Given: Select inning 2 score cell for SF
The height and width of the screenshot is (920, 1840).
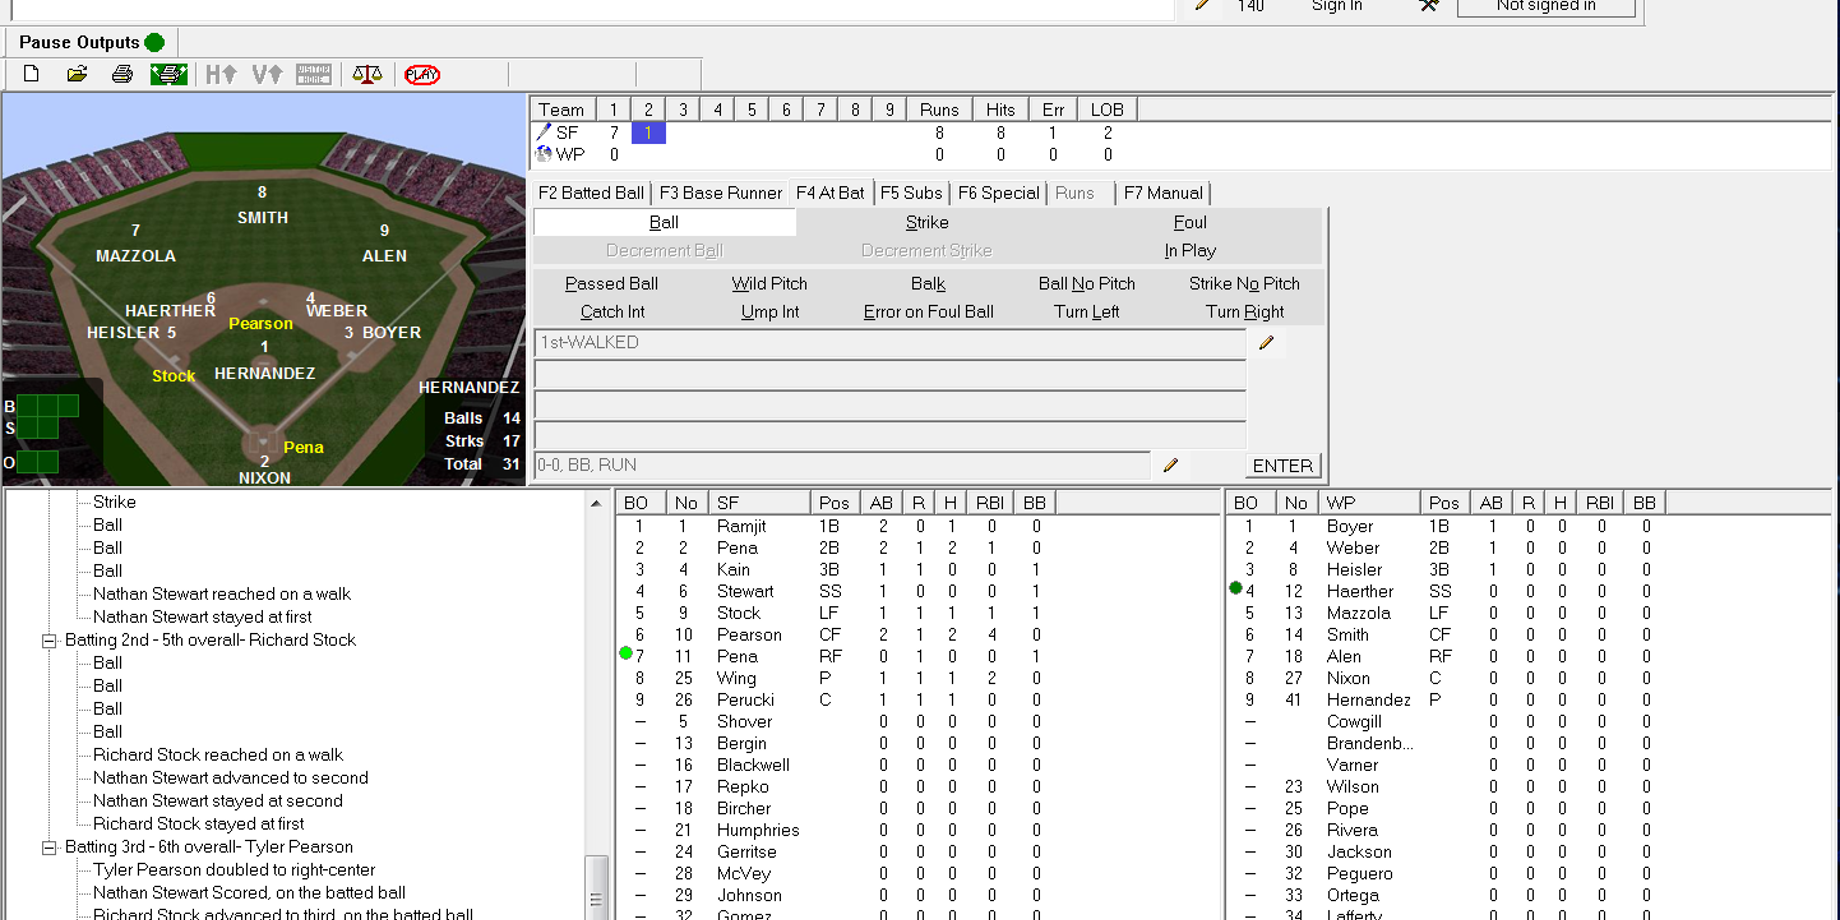Looking at the screenshot, I should [648, 132].
